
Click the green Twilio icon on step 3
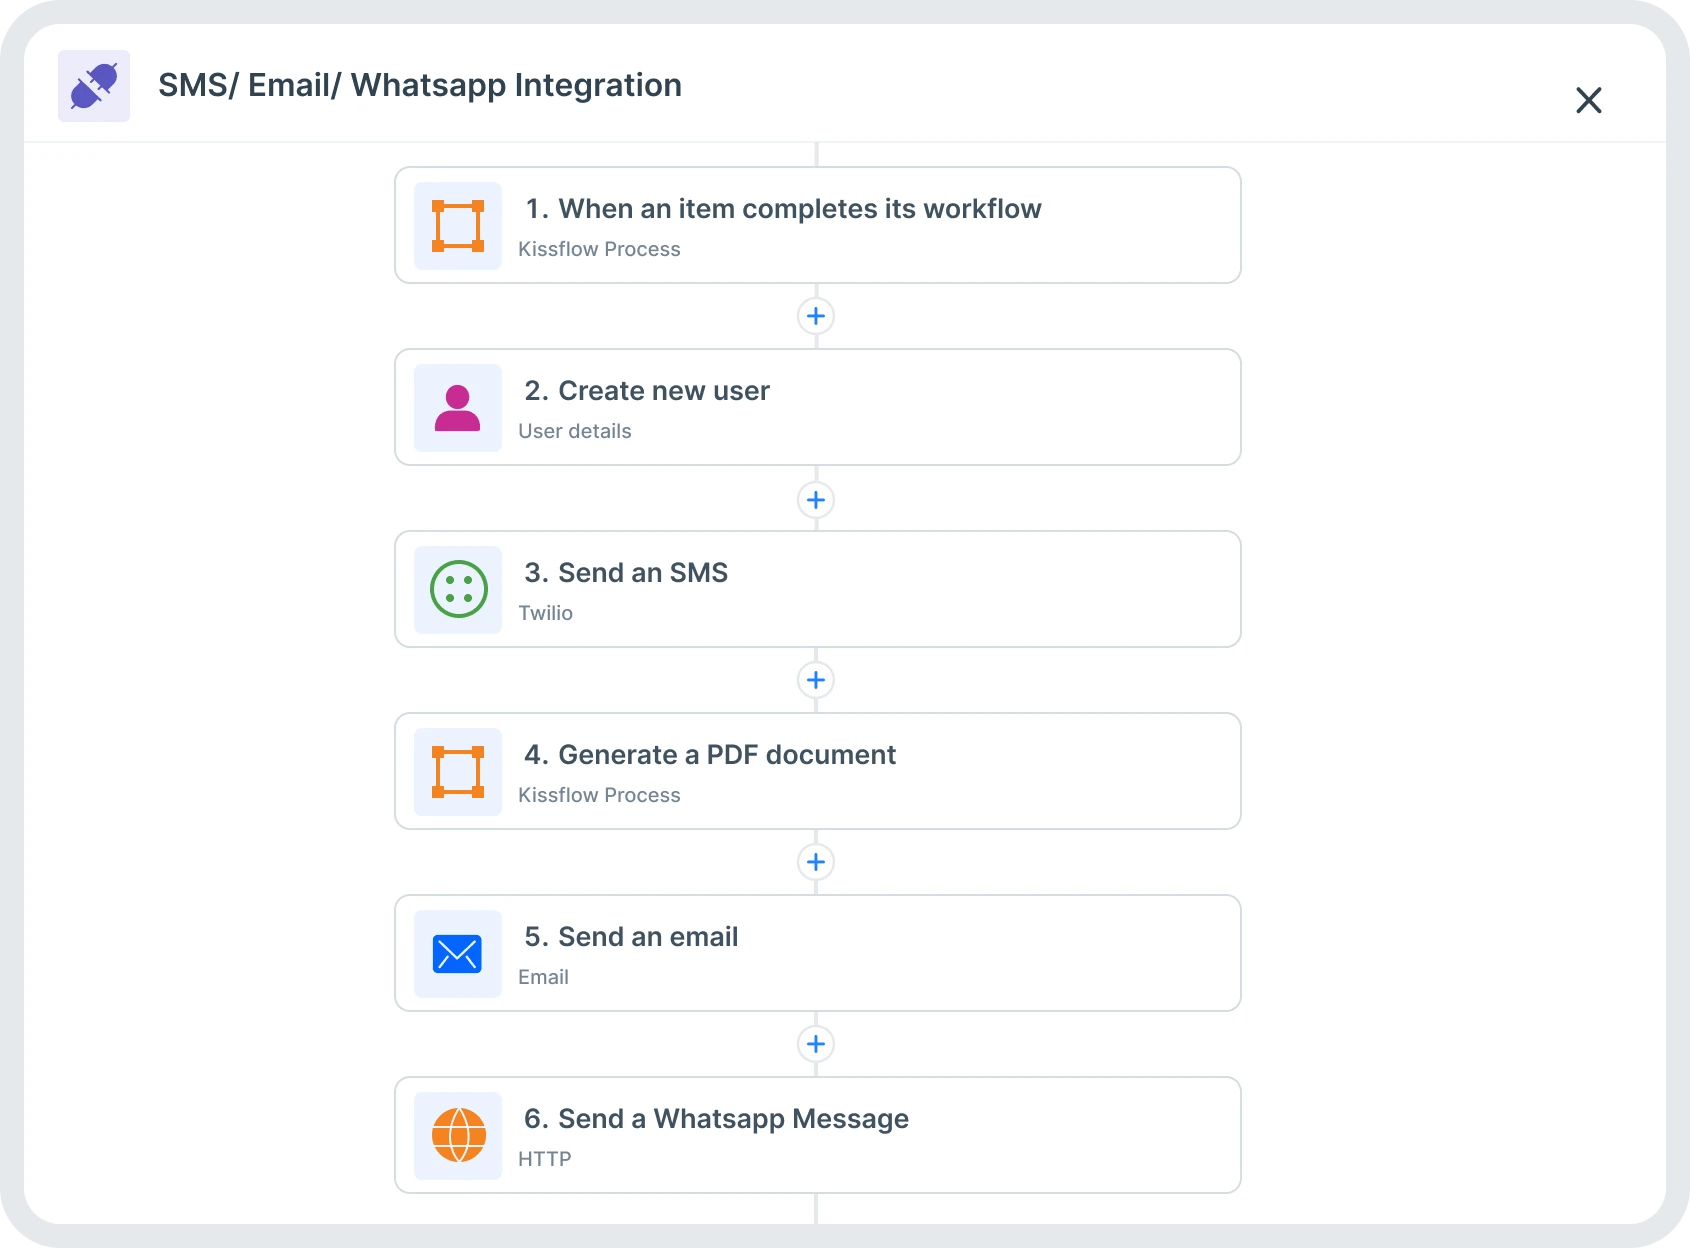coord(458,590)
